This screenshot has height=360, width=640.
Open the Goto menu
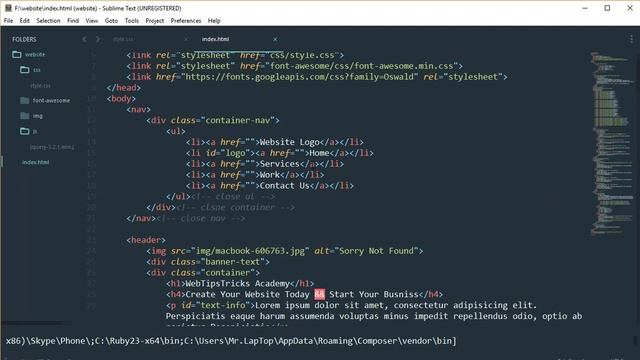(x=111, y=21)
